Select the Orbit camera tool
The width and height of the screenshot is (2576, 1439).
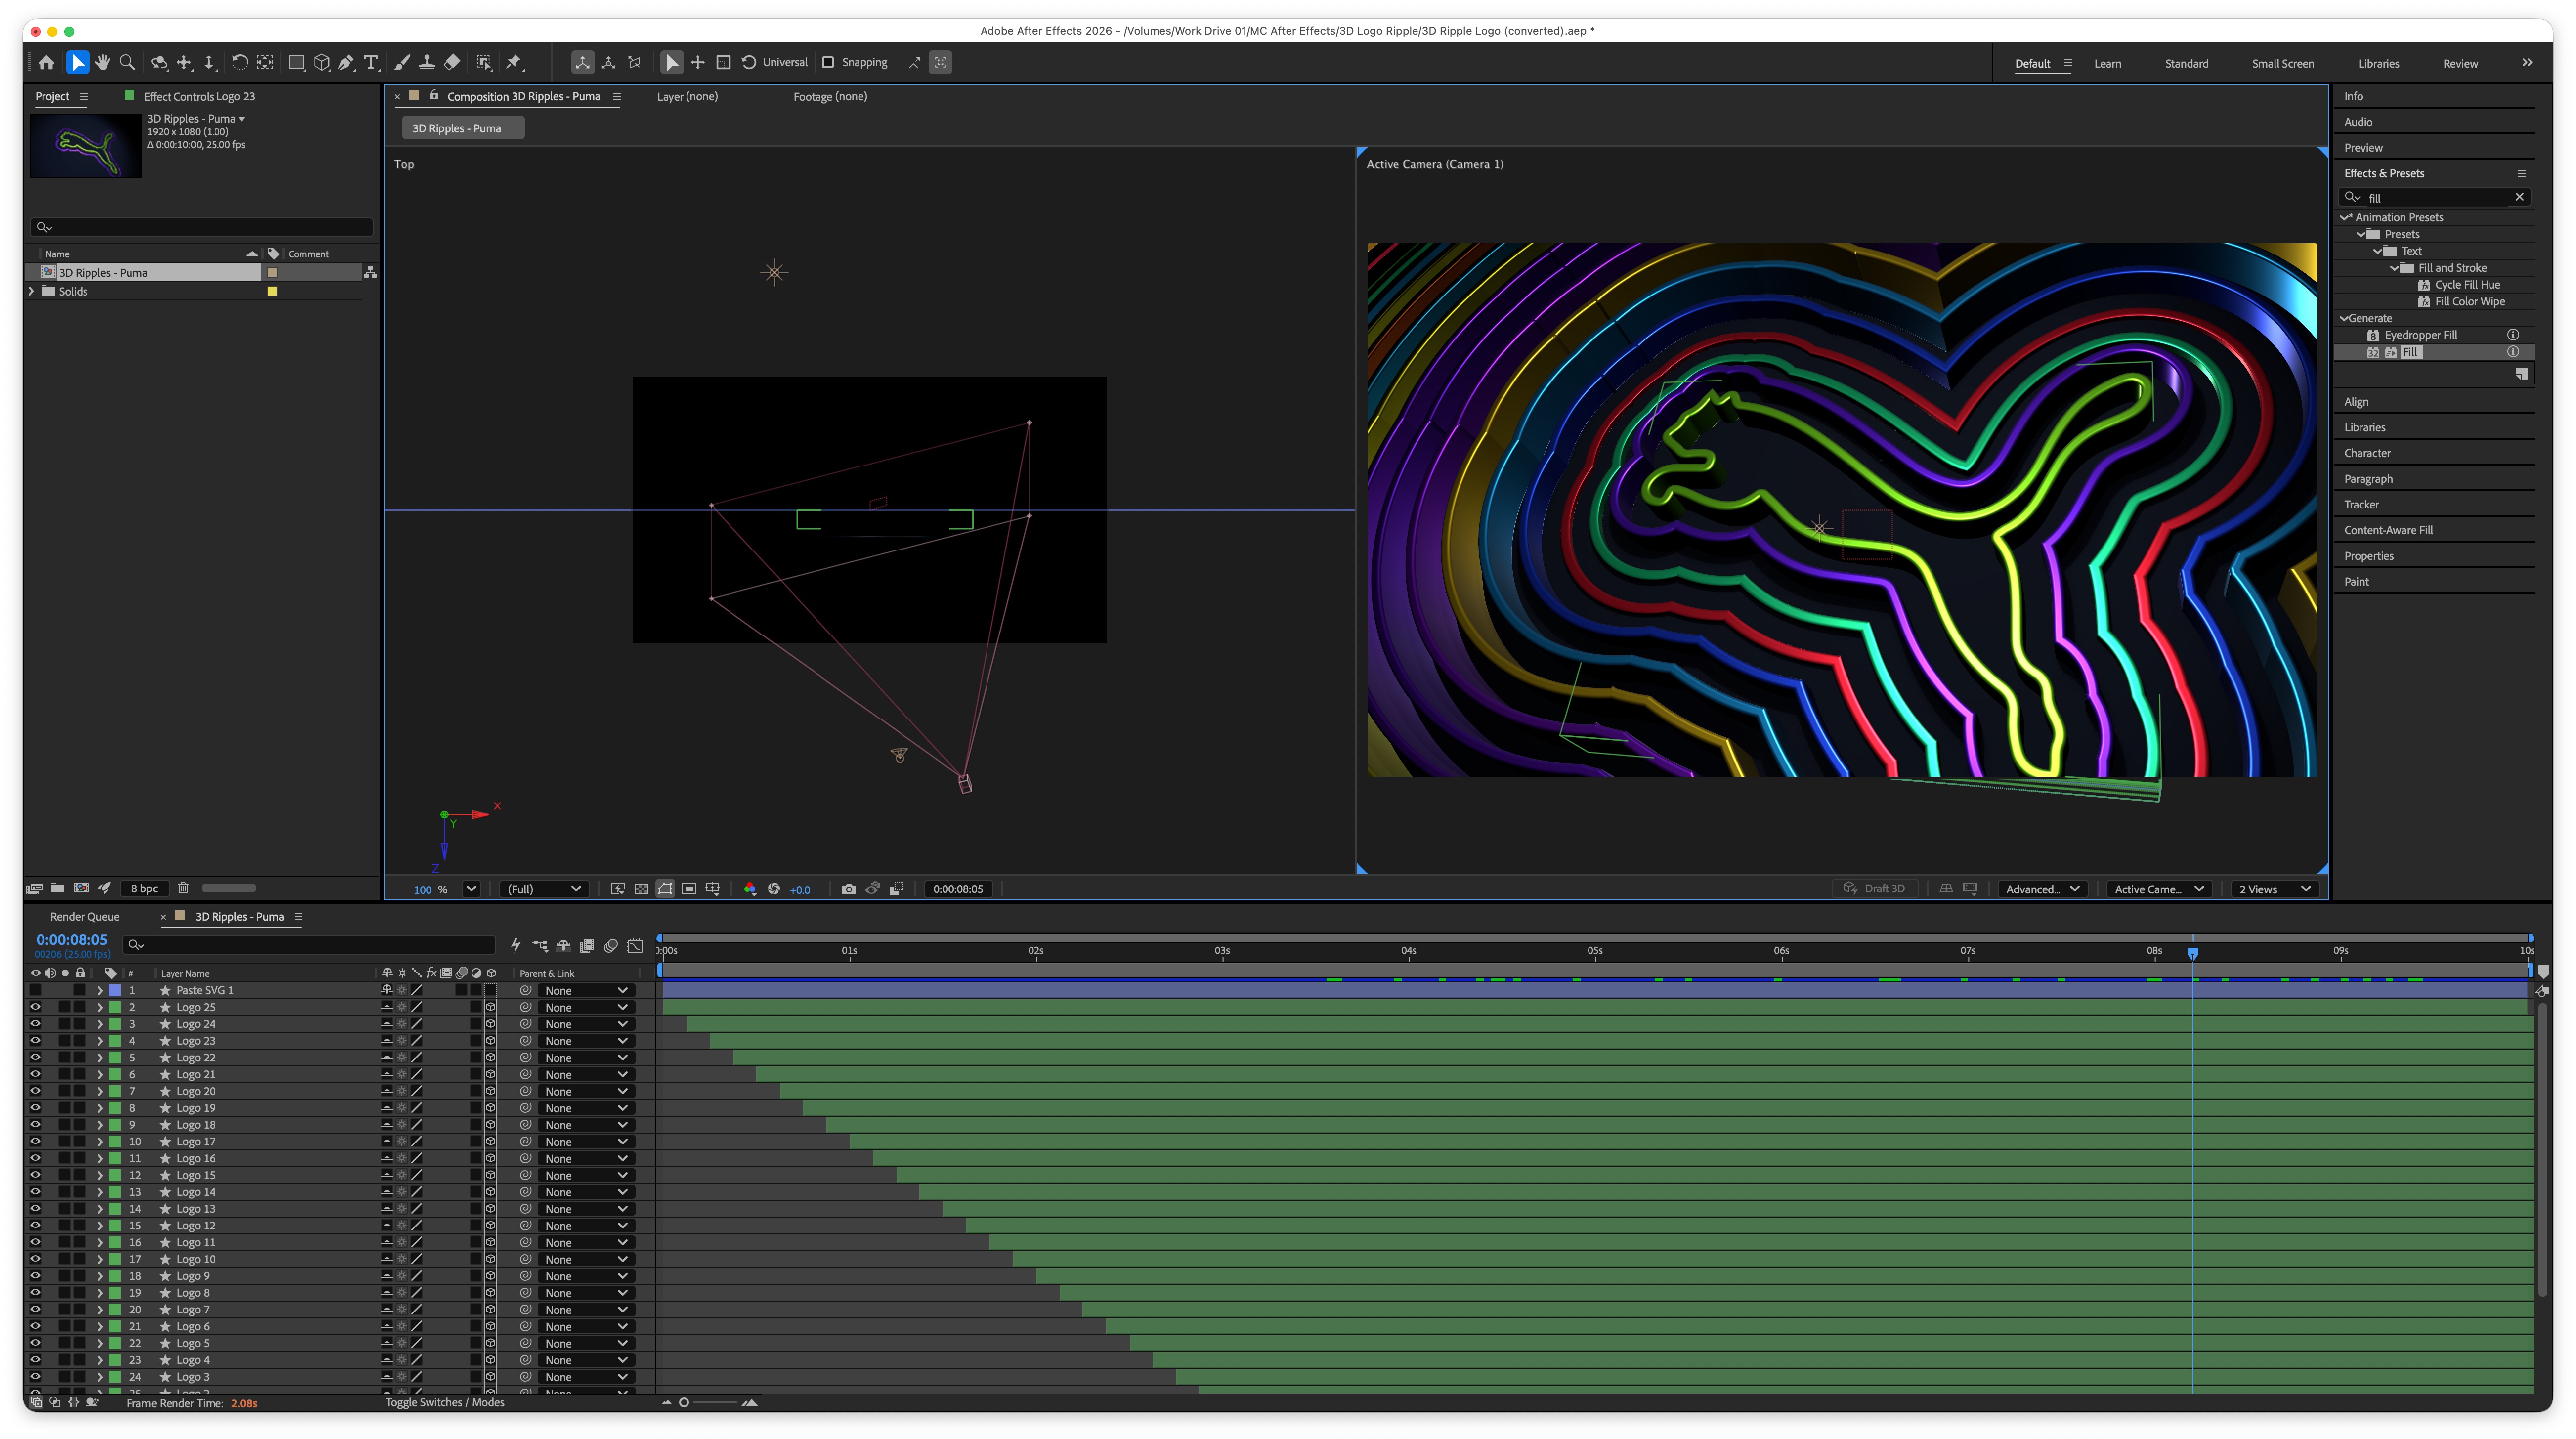coord(159,62)
